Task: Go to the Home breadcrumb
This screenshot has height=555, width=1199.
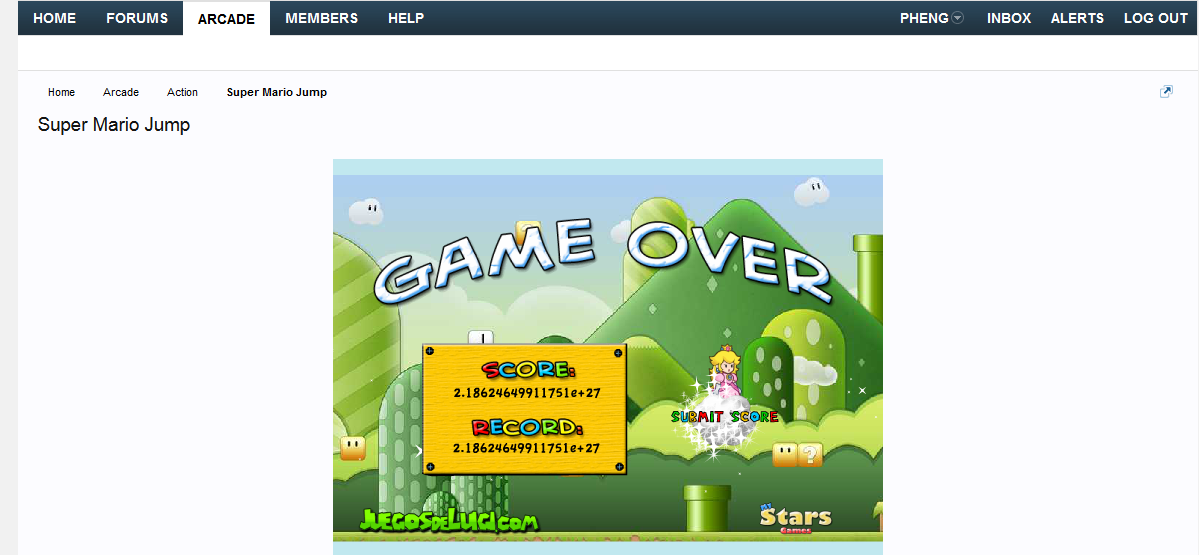Action: (x=61, y=92)
